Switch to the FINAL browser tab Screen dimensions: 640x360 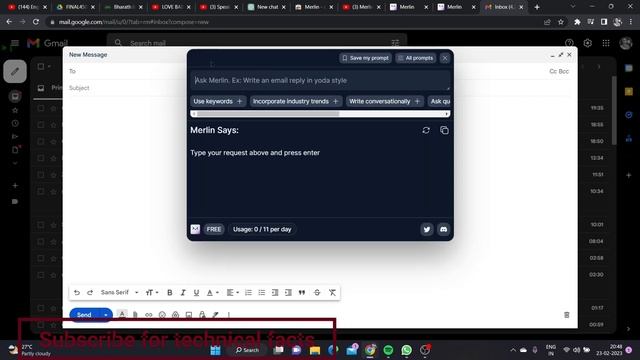76,7
